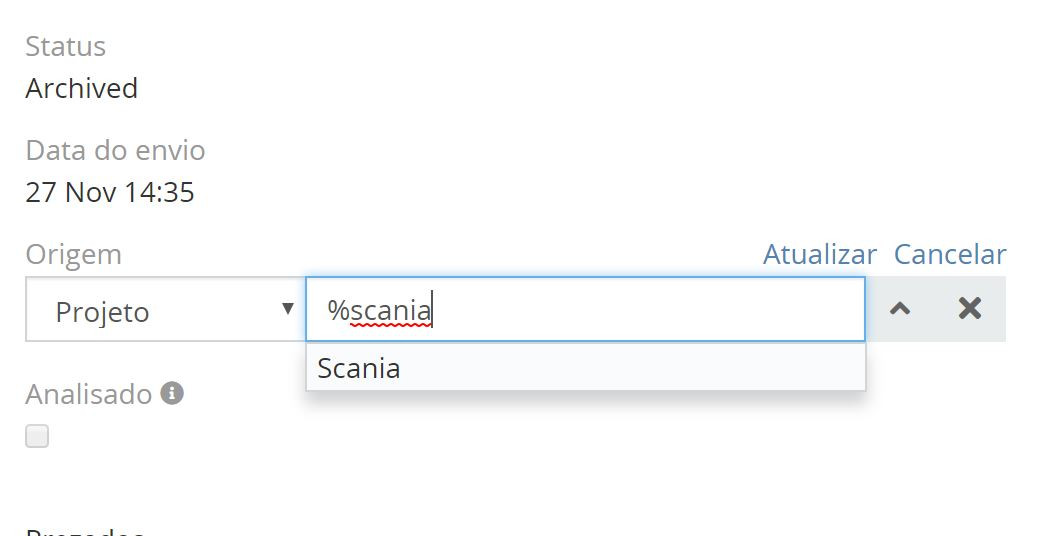This screenshot has width=1038, height=536.
Task: Click the info icon next to Analisado
Action: pyautogui.click(x=172, y=394)
